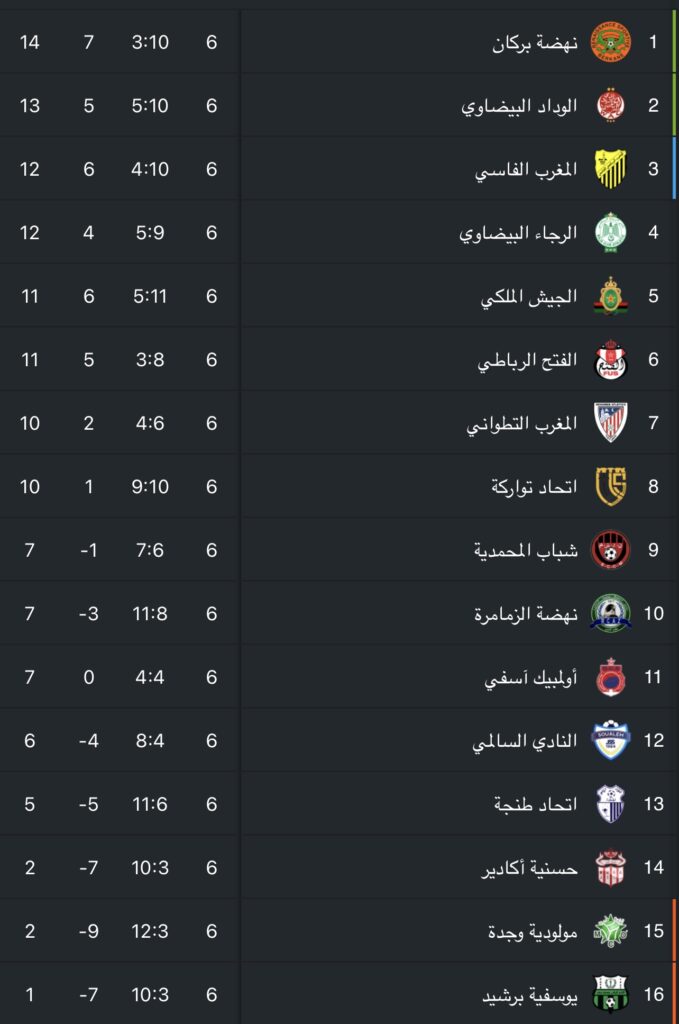Click the المغرب الفاسي yellow striped crest
The image size is (679, 1024).
610,168
